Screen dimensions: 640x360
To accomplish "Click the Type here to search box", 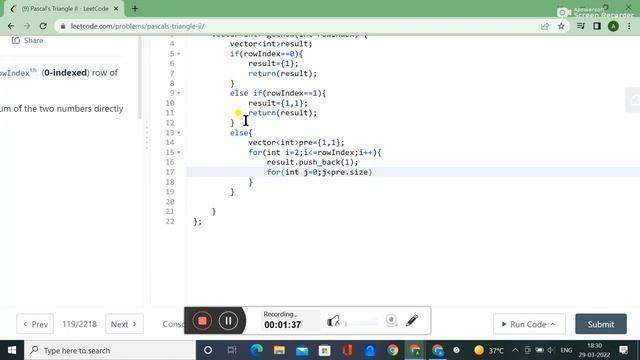I will click(x=110, y=350).
